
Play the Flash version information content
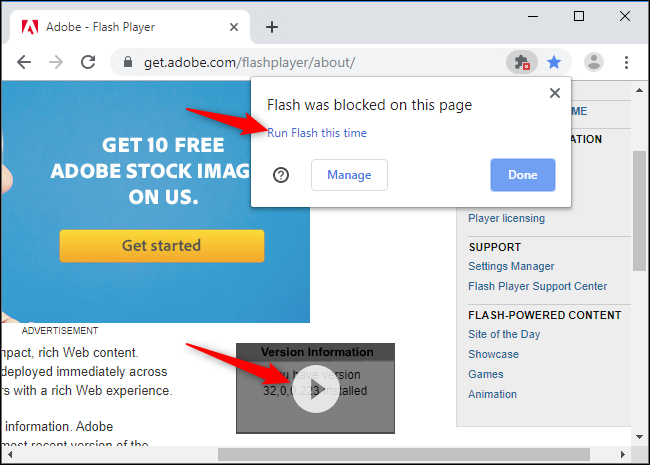click(x=316, y=389)
